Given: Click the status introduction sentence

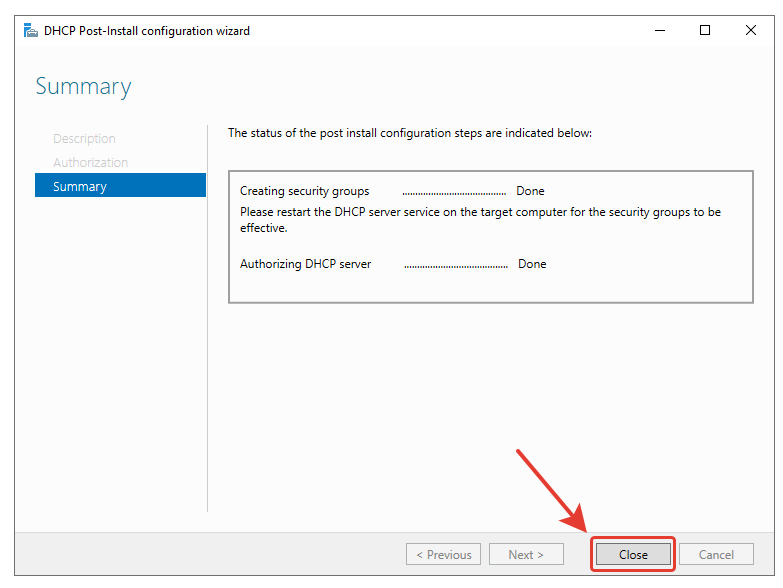Looking at the screenshot, I should pyautogui.click(x=410, y=133).
